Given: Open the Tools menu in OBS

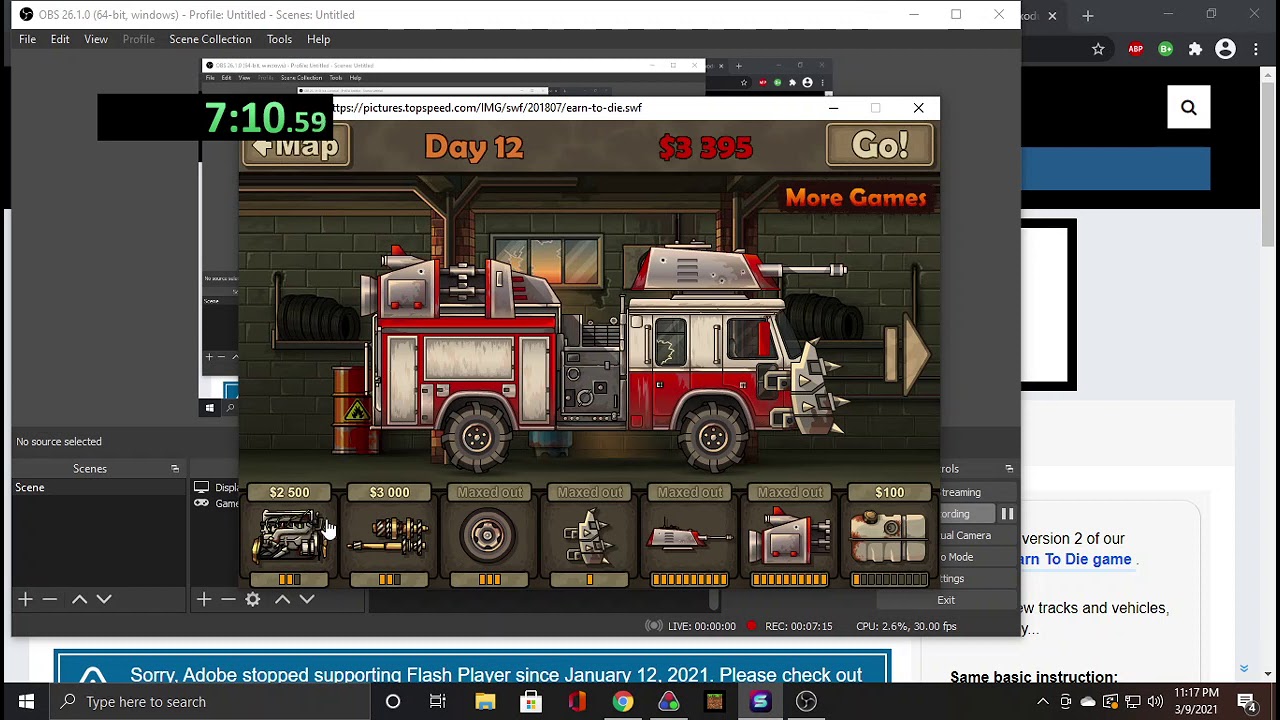Looking at the screenshot, I should click(279, 39).
